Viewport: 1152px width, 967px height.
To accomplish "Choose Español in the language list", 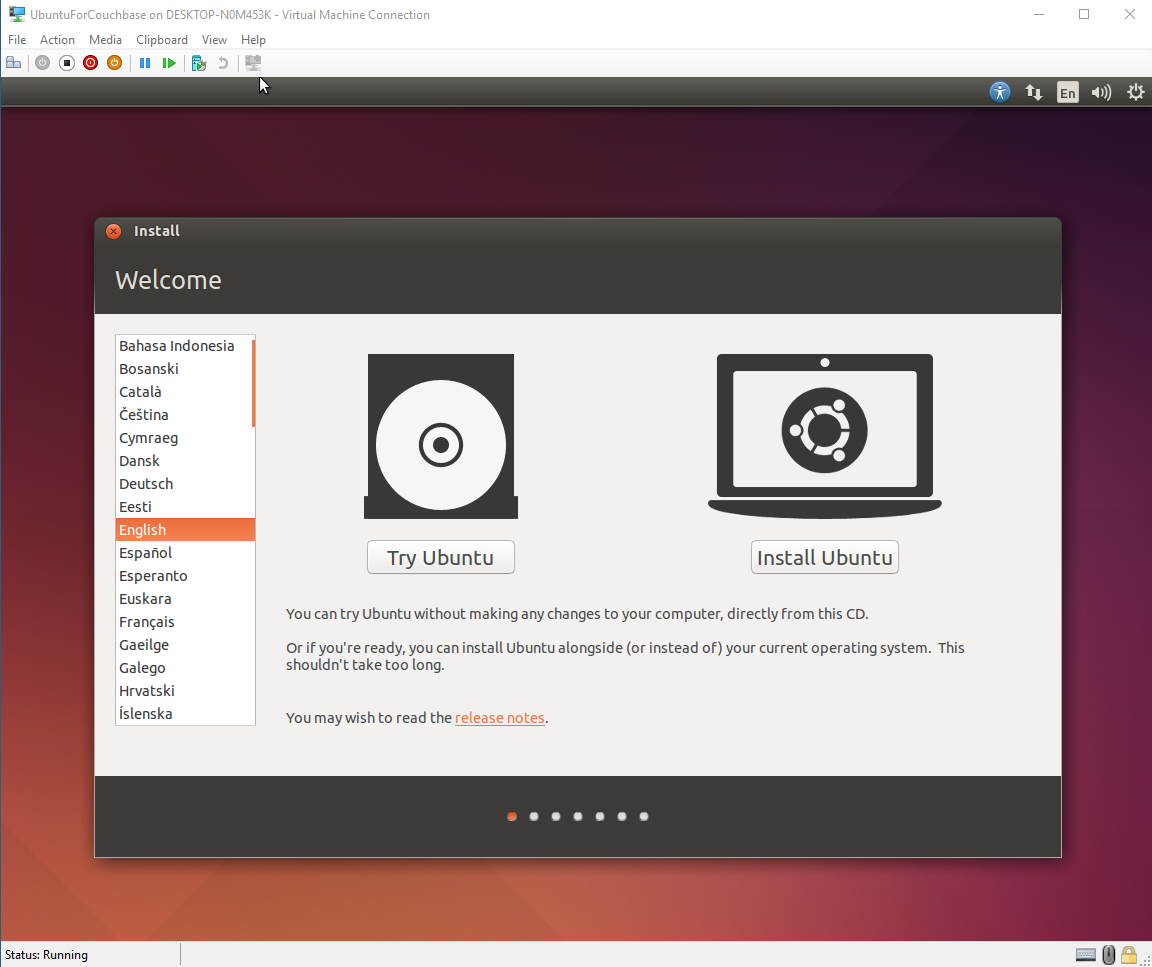I will point(145,552).
